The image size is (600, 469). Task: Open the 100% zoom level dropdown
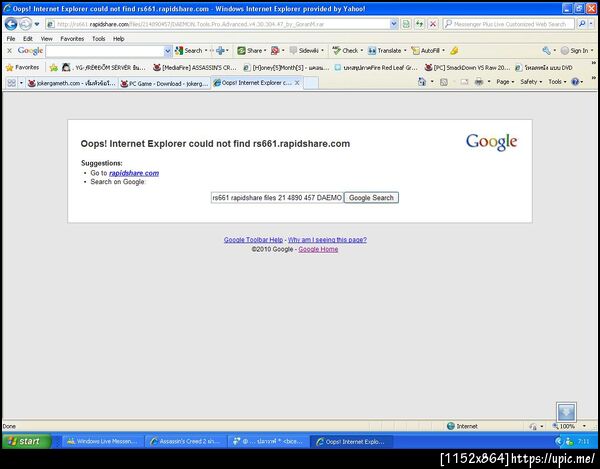584,426
